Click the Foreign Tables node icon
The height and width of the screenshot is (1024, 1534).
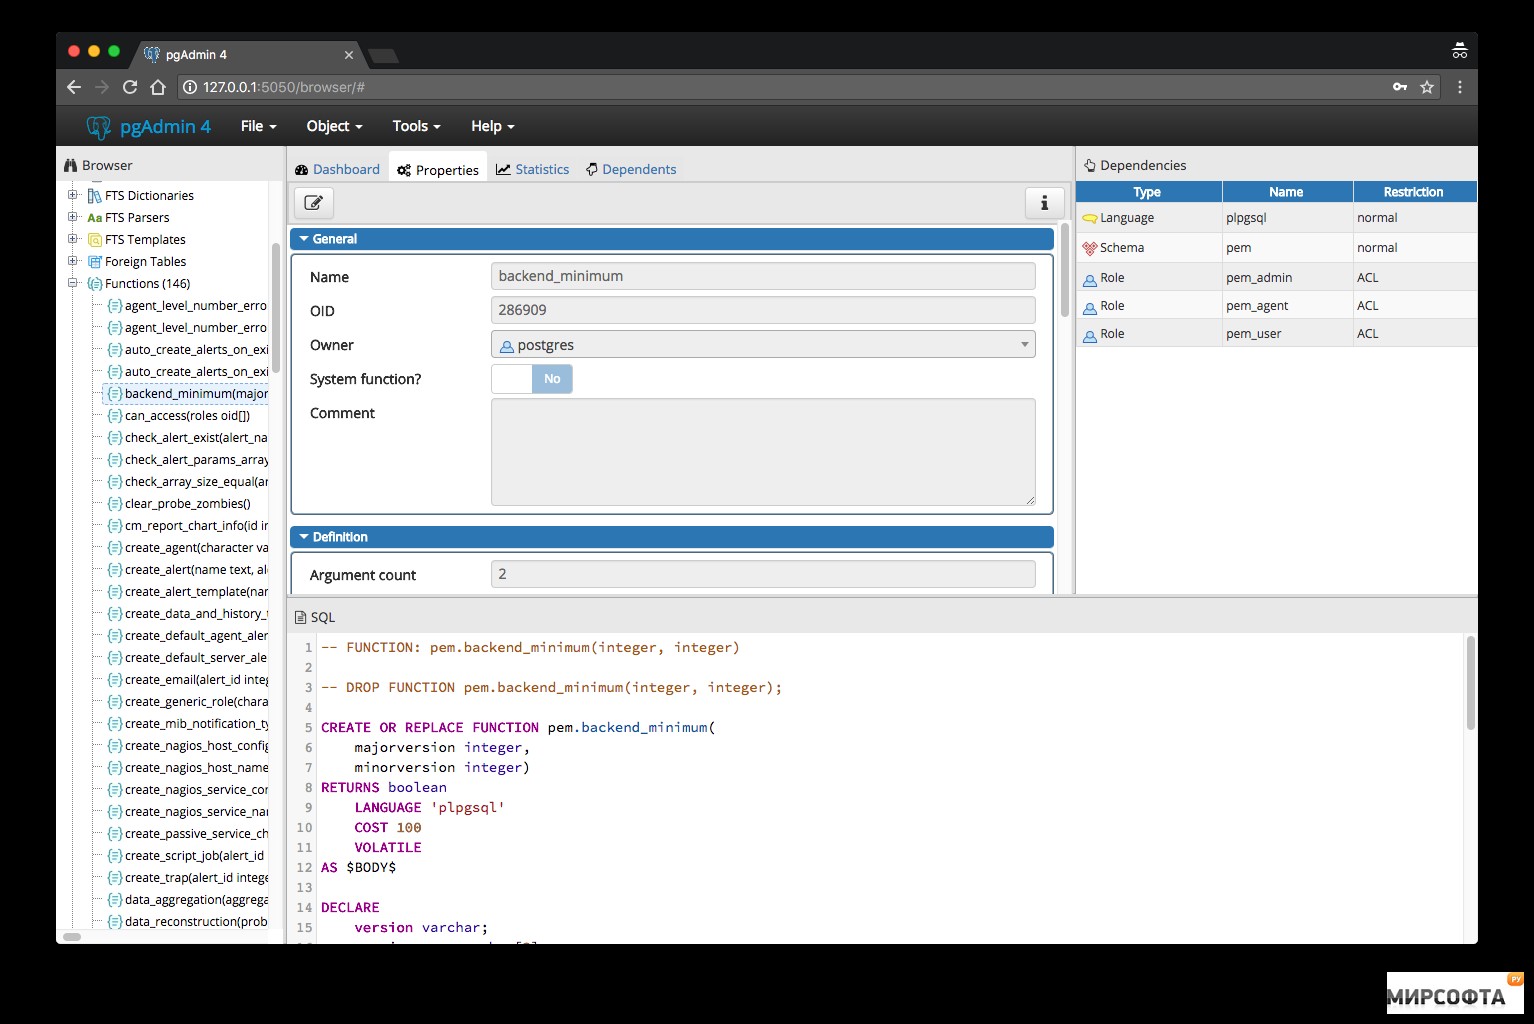pos(95,262)
